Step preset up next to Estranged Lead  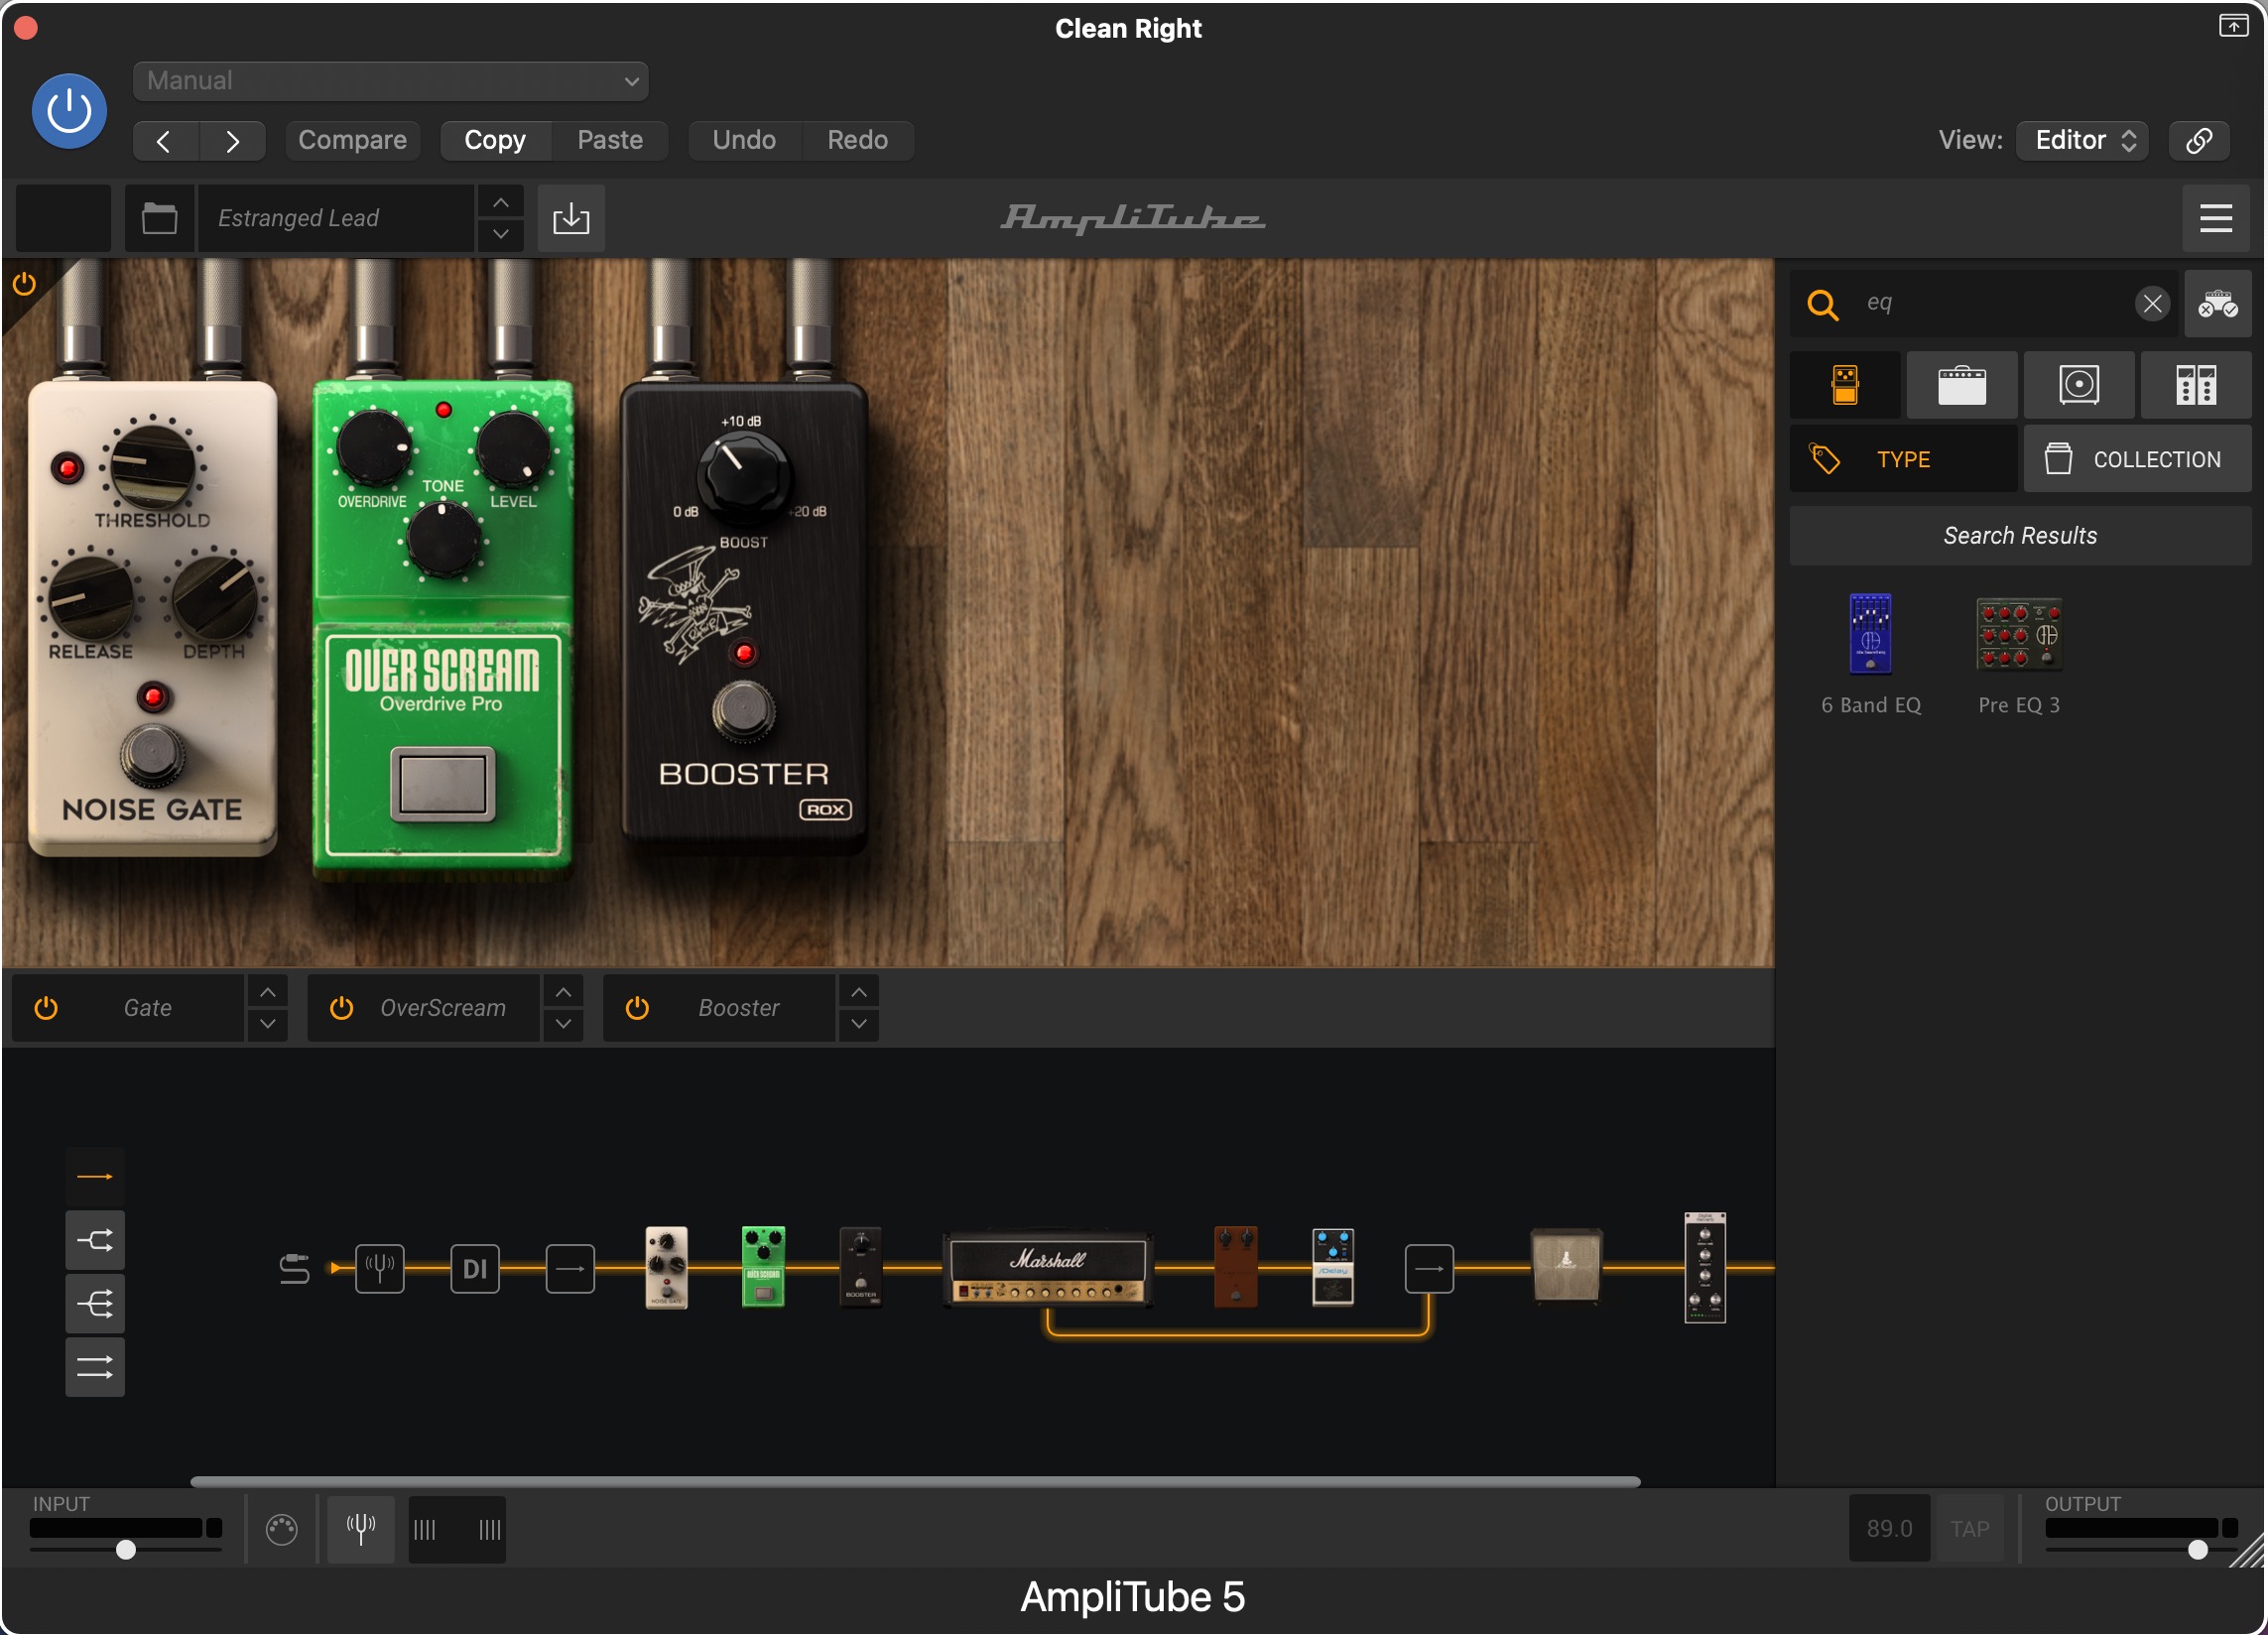[x=501, y=202]
